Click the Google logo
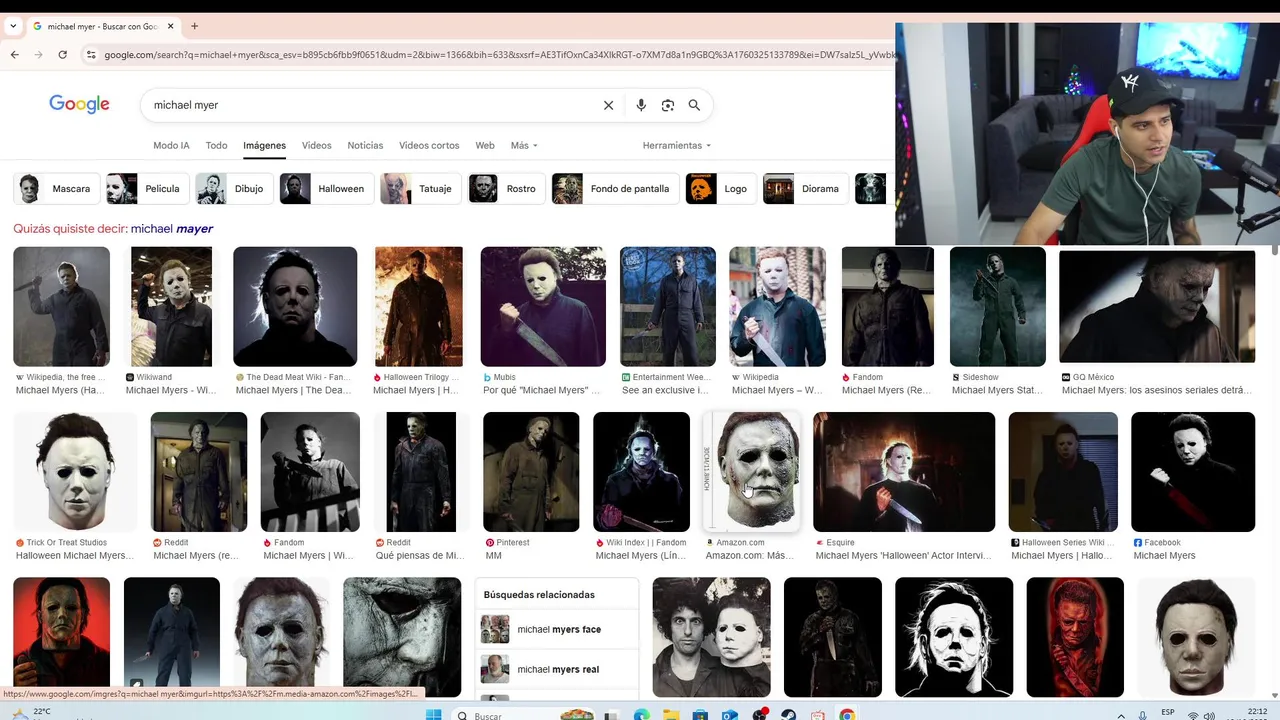The height and width of the screenshot is (720, 1280). point(79,104)
